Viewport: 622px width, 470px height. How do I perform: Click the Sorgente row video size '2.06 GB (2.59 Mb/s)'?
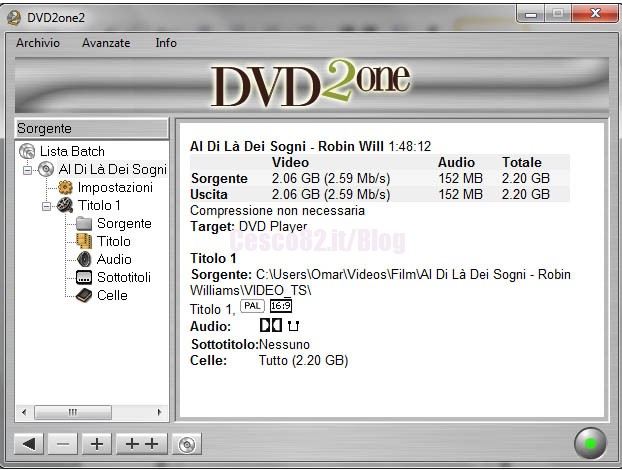click(x=331, y=178)
